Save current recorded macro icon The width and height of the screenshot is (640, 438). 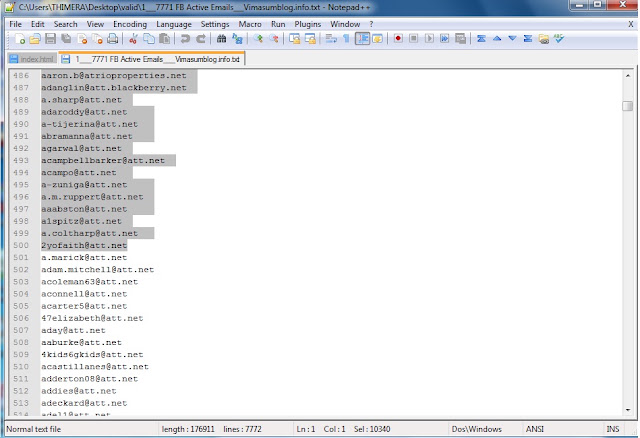point(460,39)
